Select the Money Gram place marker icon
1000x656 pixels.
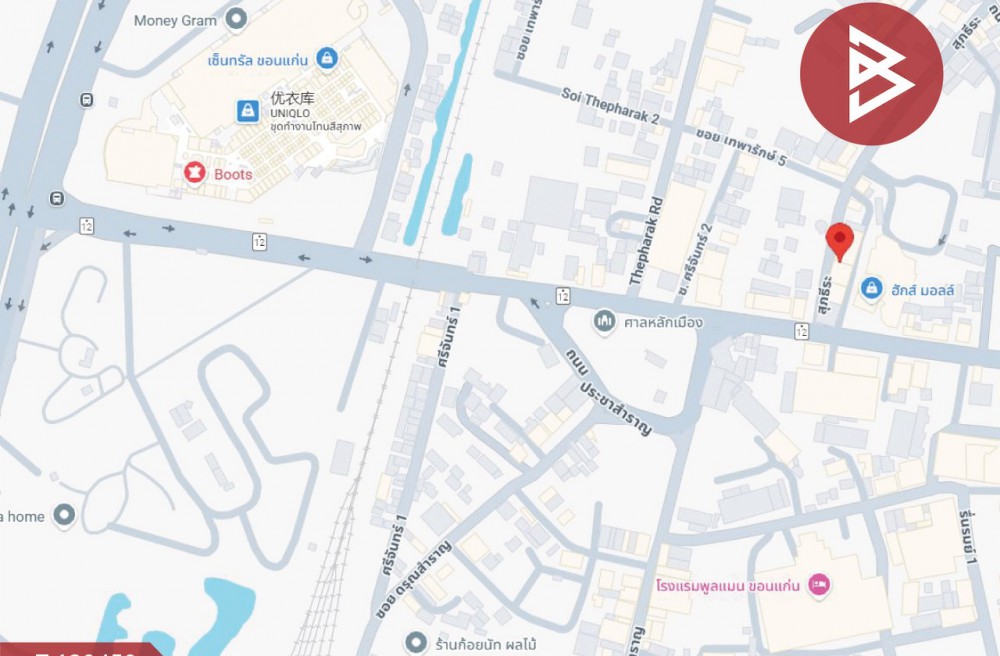click(x=237, y=19)
